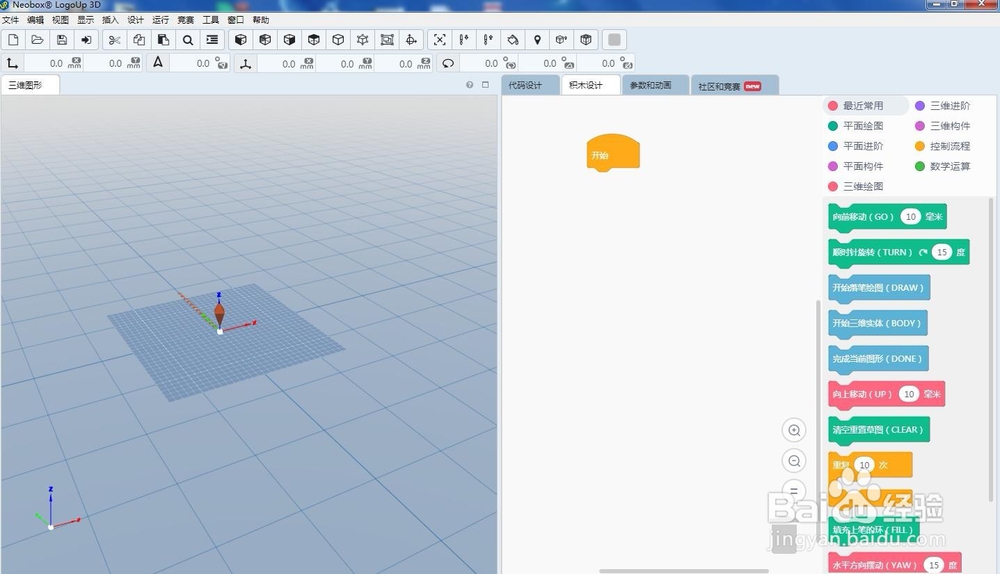Click the Copy icon
The image size is (1000, 574).
tap(138, 40)
